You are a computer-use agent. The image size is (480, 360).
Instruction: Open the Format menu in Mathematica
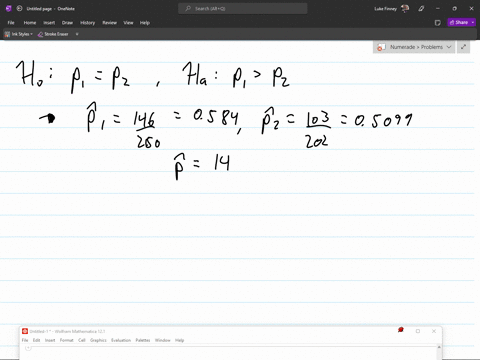point(66,340)
